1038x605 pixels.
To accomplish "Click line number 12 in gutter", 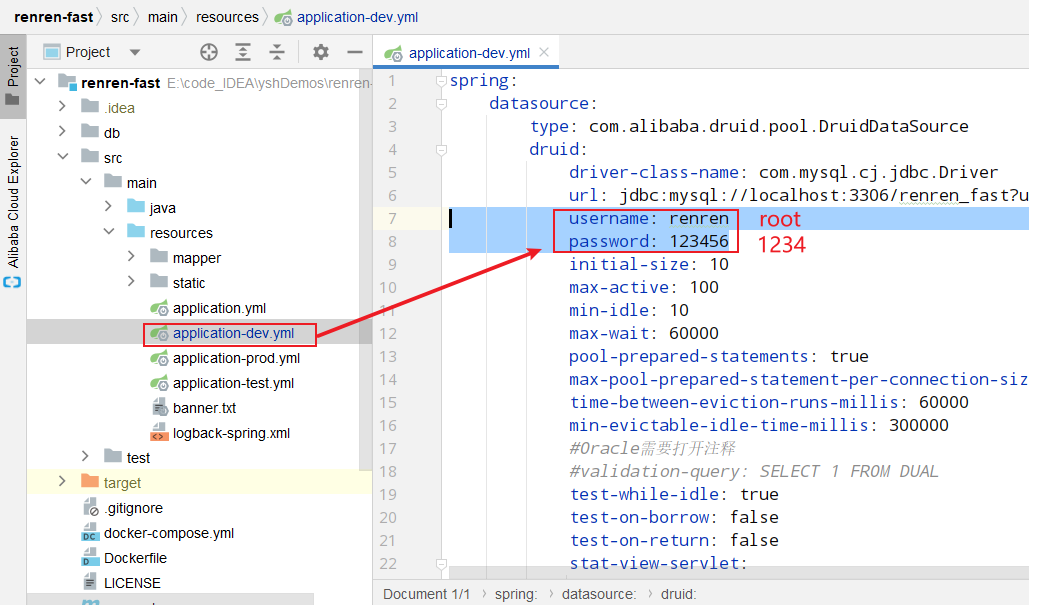I will (x=389, y=334).
